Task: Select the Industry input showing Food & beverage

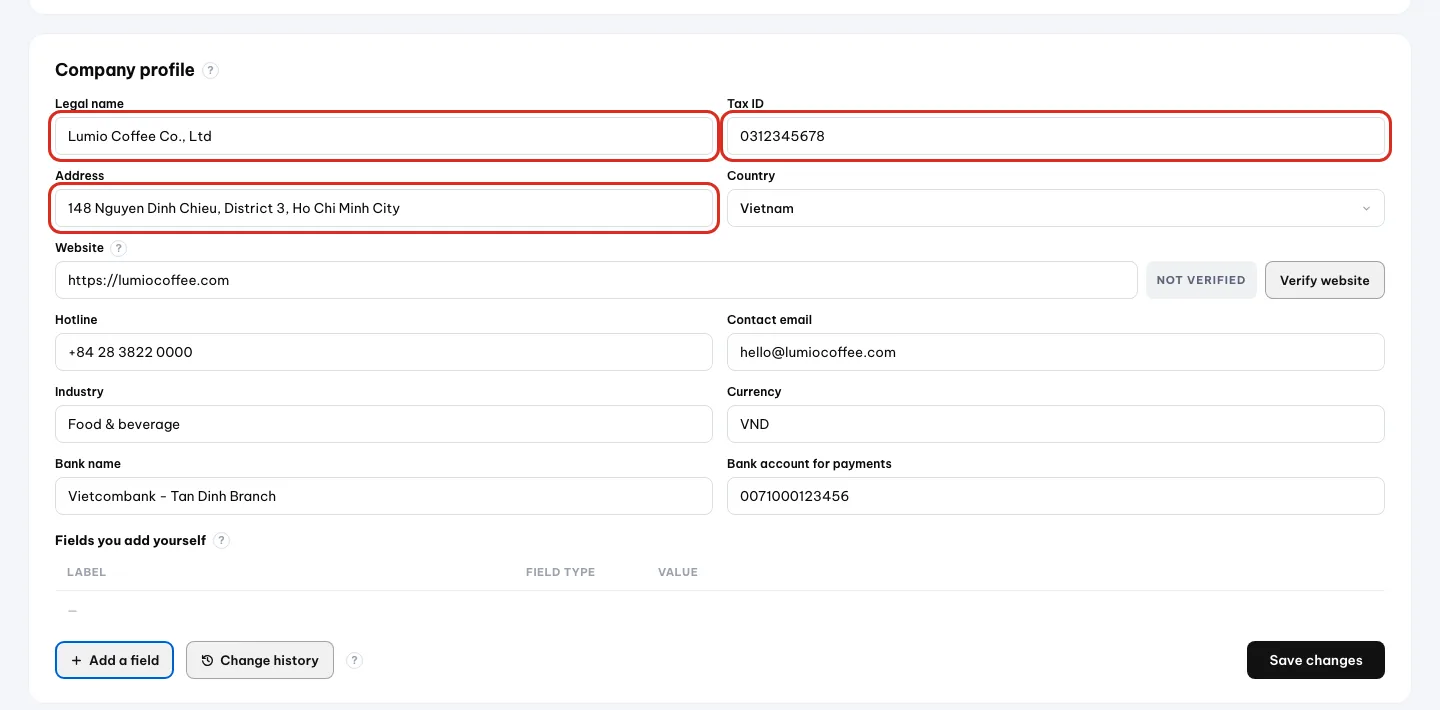Action: [x=384, y=424]
